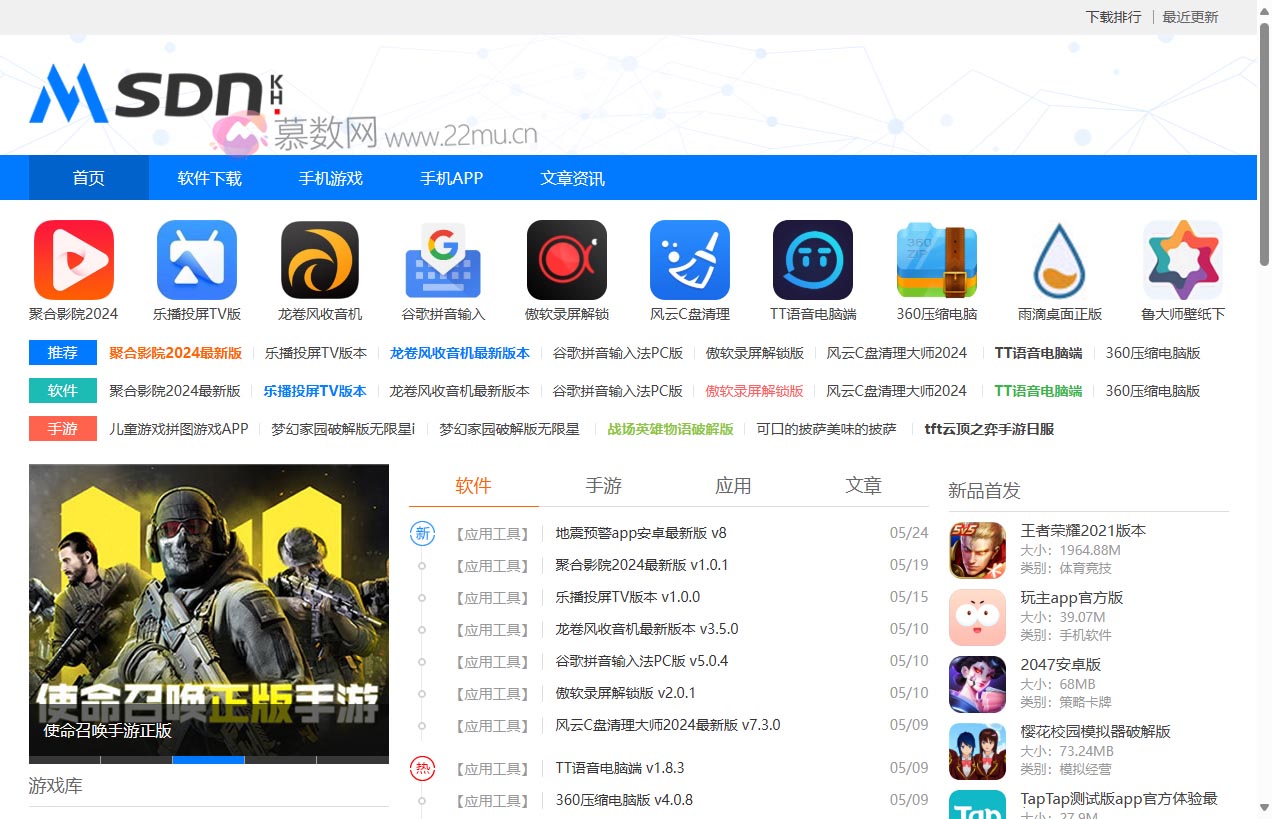Switch to the 软件下载 navigation menu
The height and width of the screenshot is (819, 1272).
(x=209, y=177)
